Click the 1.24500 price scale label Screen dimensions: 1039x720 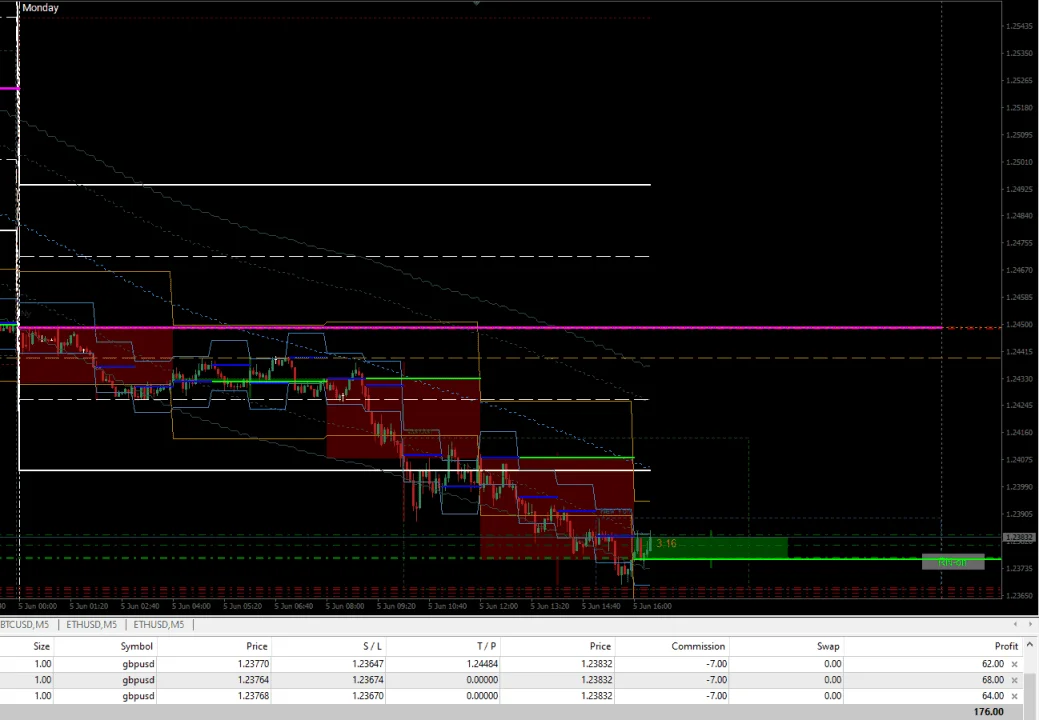click(1019, 325)
